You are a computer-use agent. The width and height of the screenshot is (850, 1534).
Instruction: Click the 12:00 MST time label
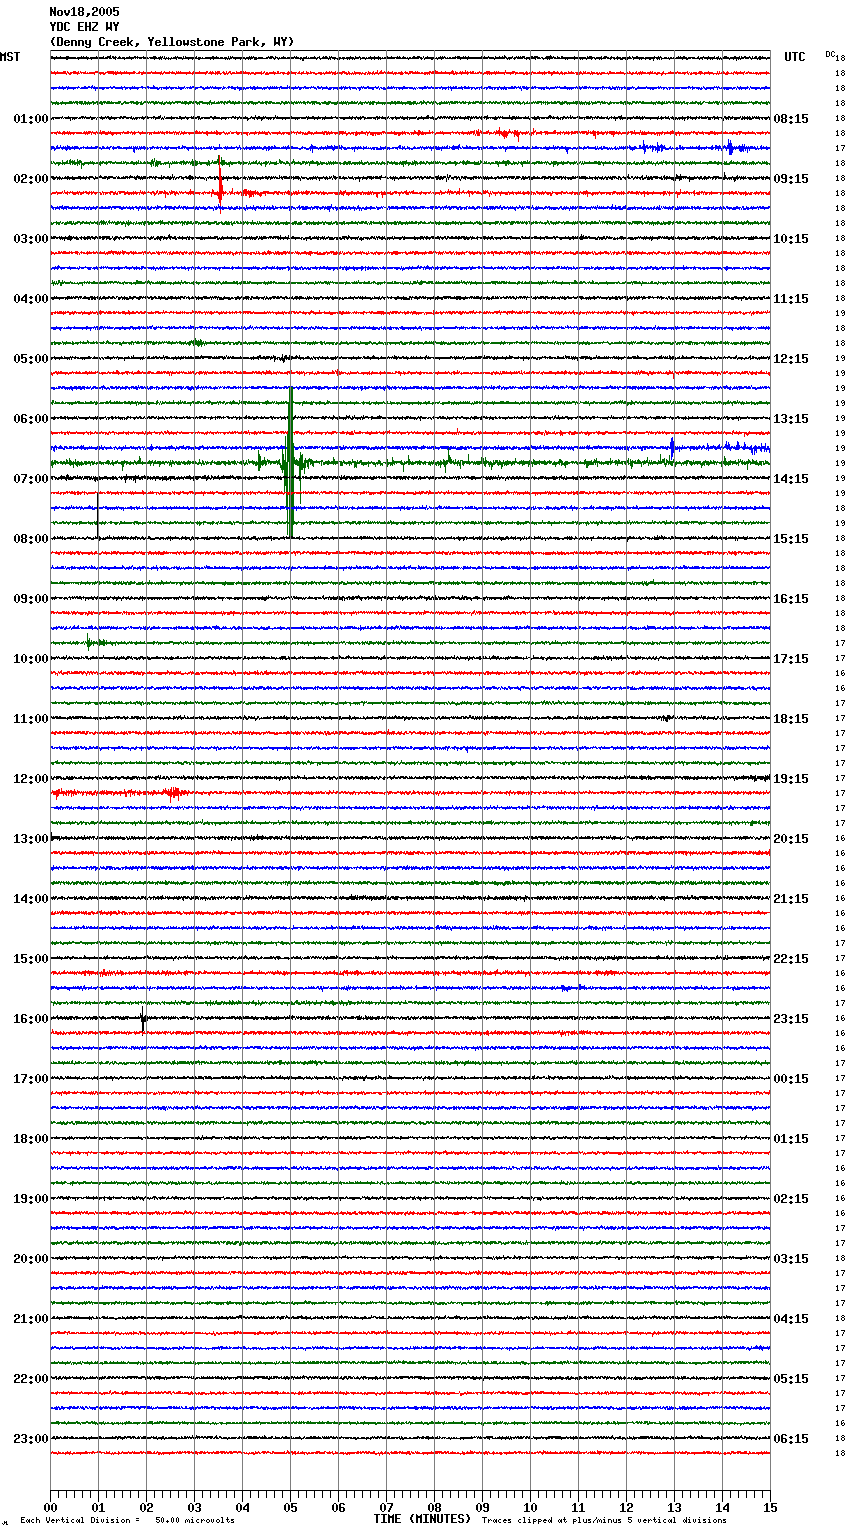click(31, 779)
